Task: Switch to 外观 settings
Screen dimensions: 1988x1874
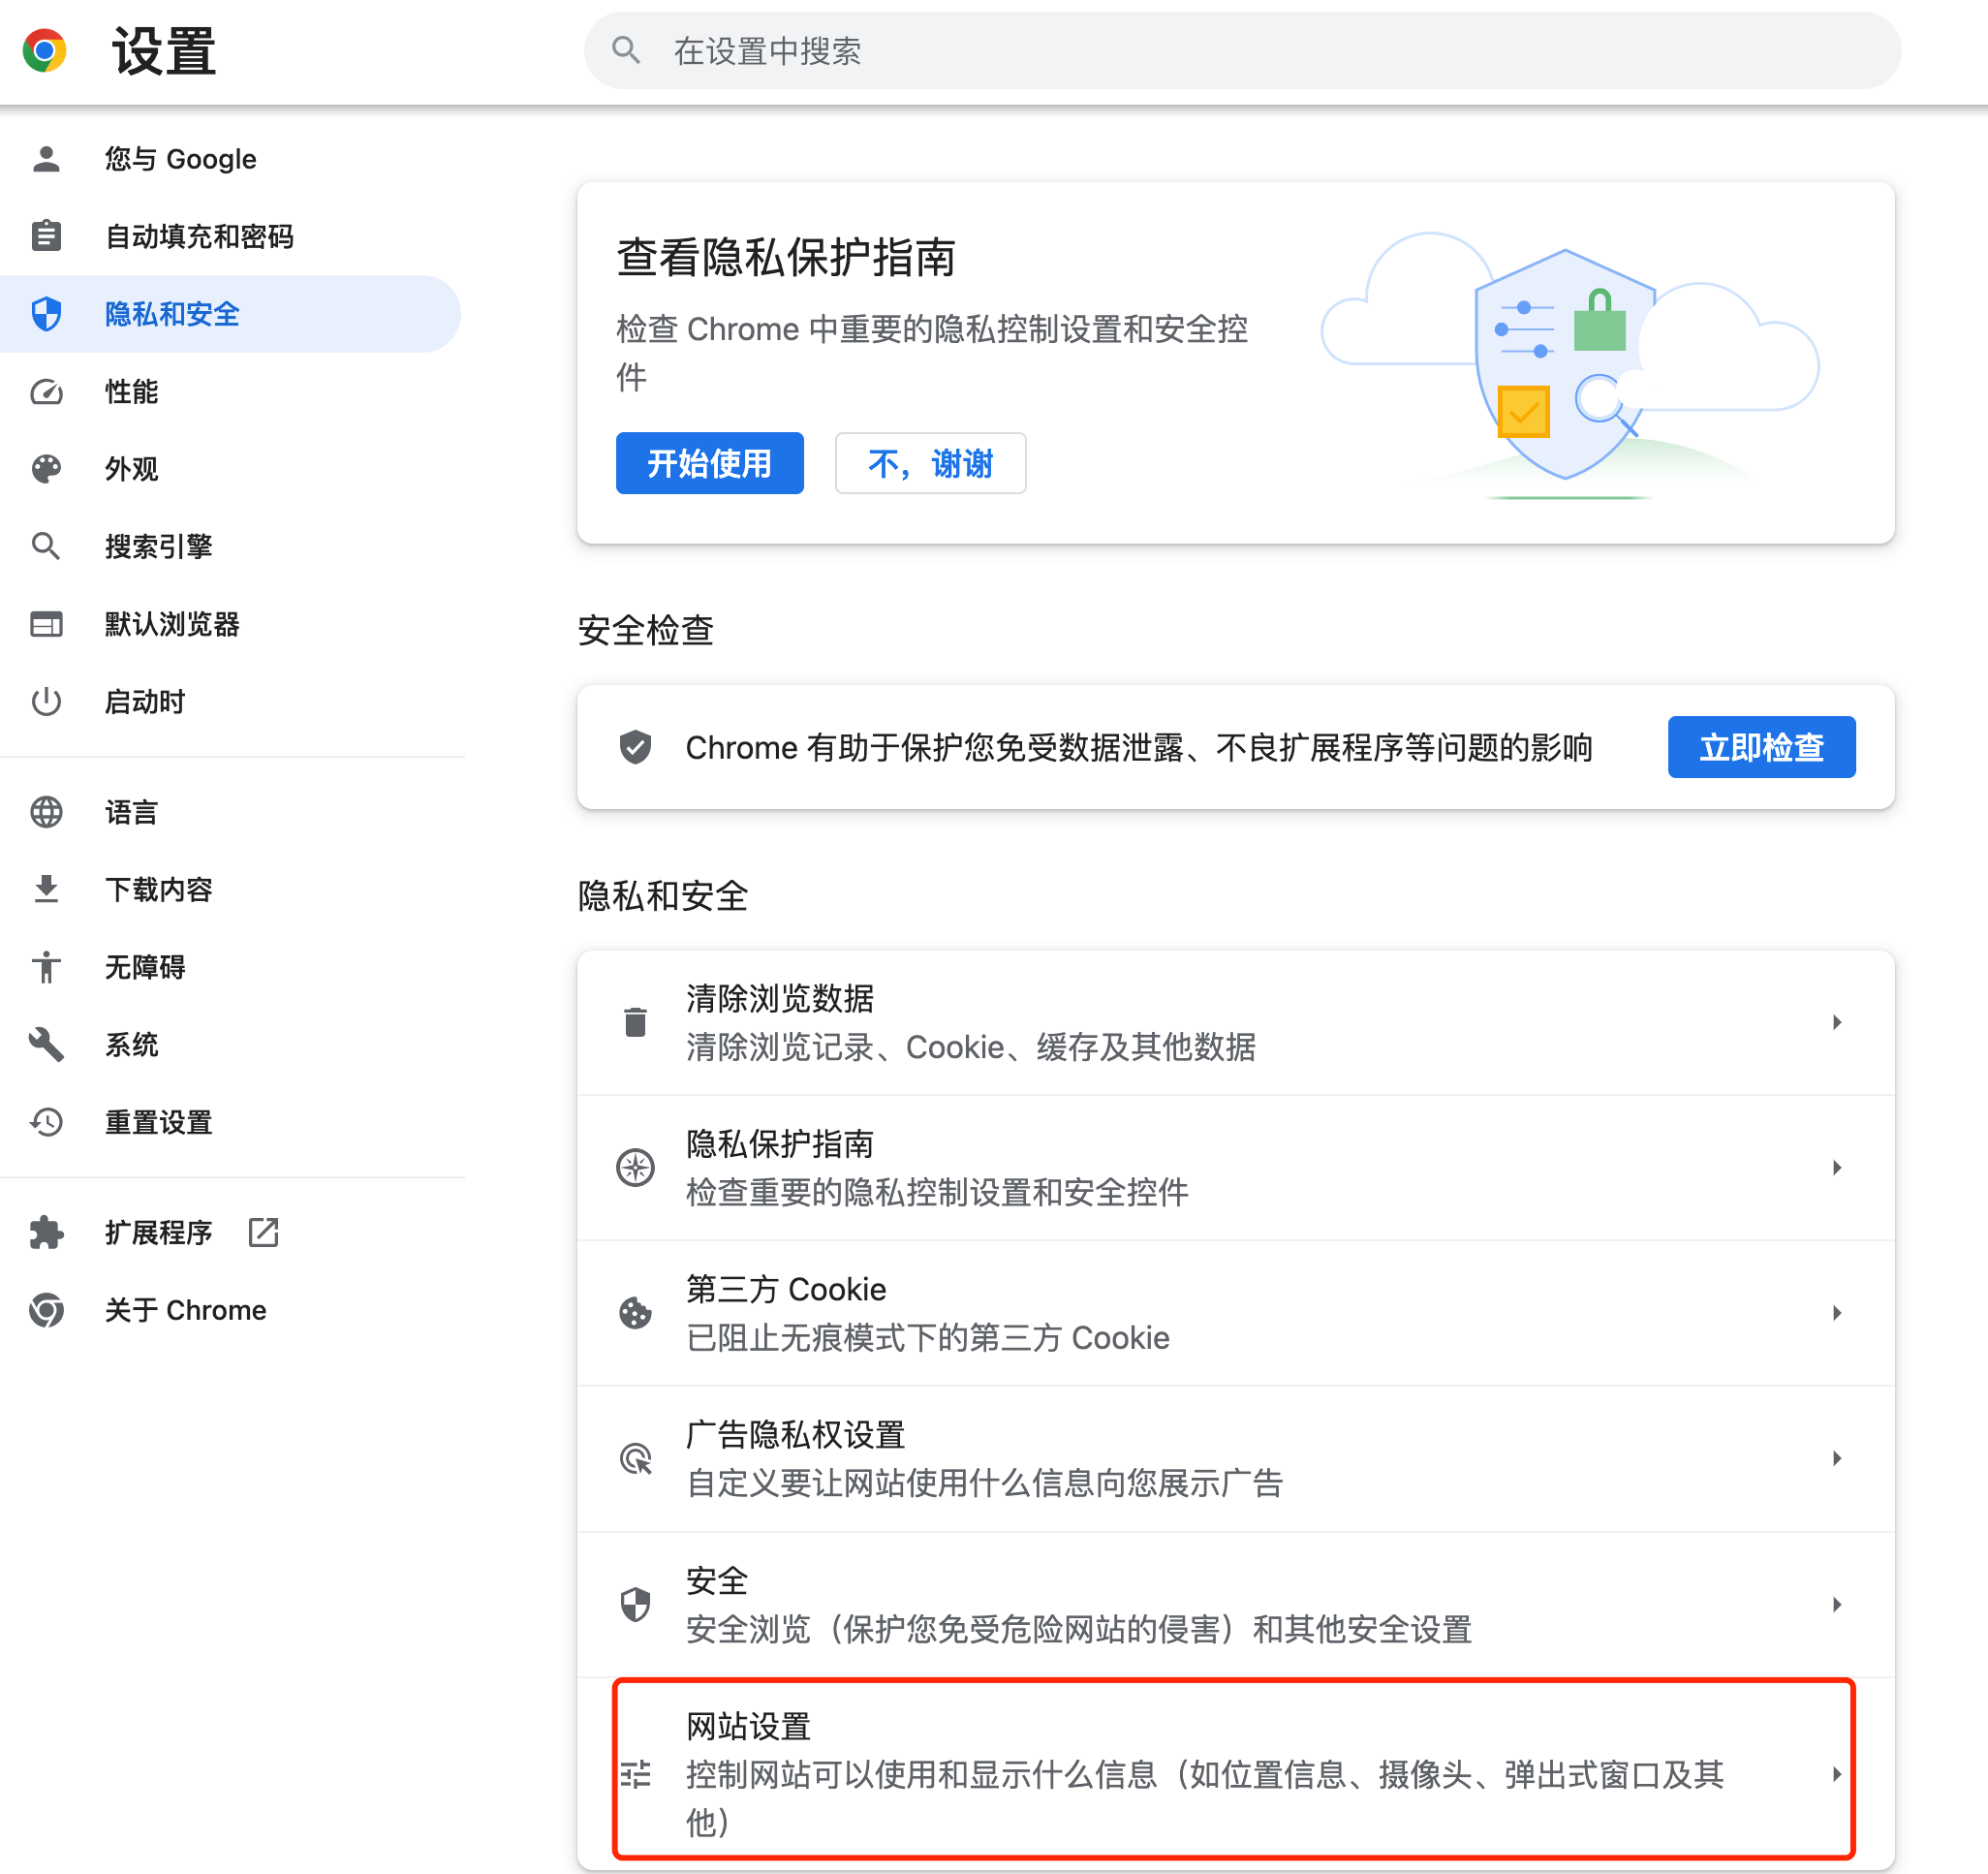Action: point(230,469)
